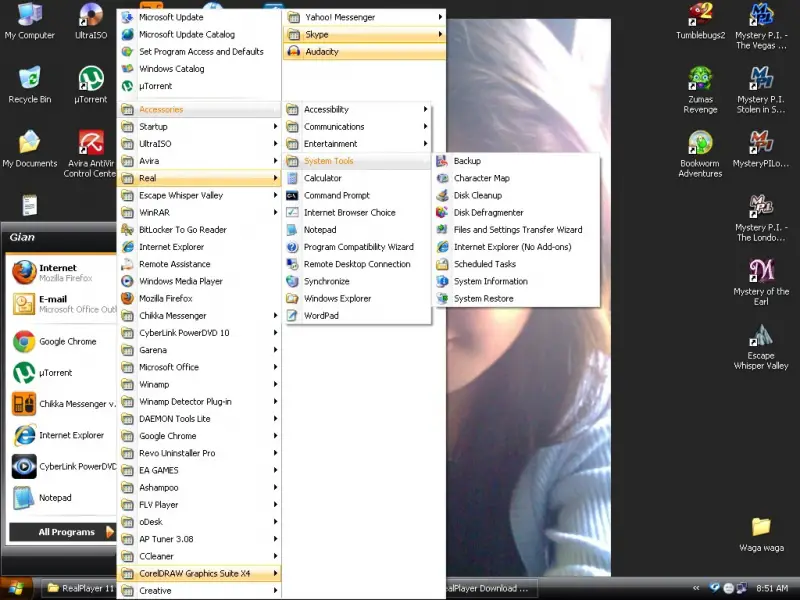Open Remote Assistance
This screenshot has height=600, width=800.
(x=199, y=264)
